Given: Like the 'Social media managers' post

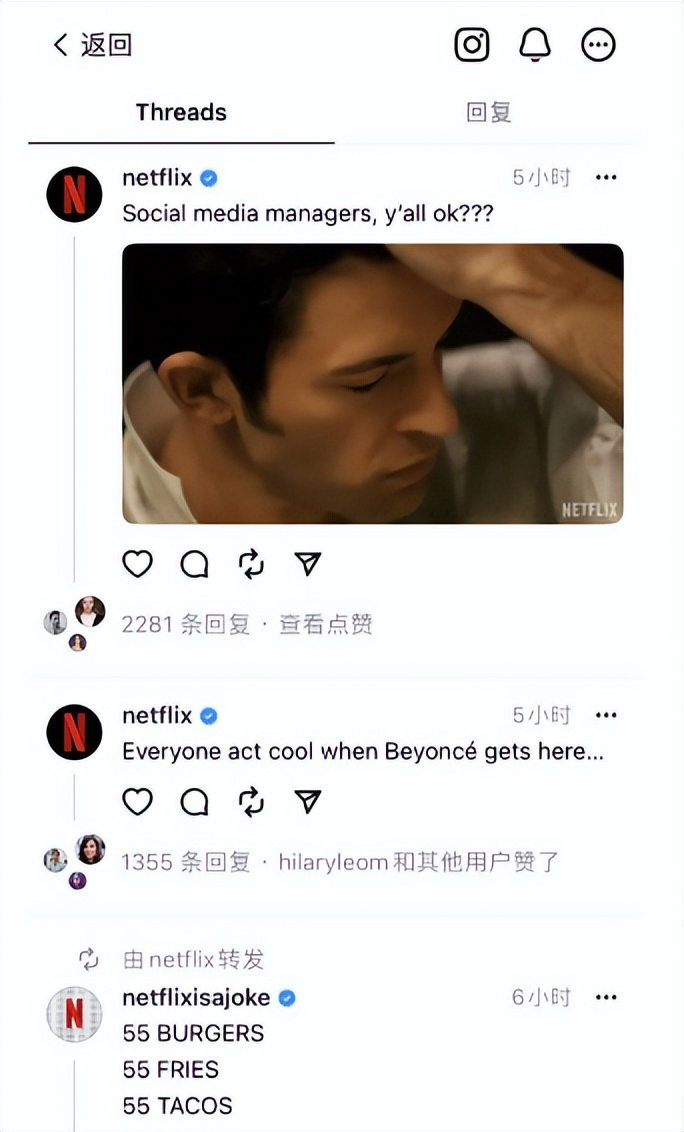Looking at the screenshot, I should [137, 564].
